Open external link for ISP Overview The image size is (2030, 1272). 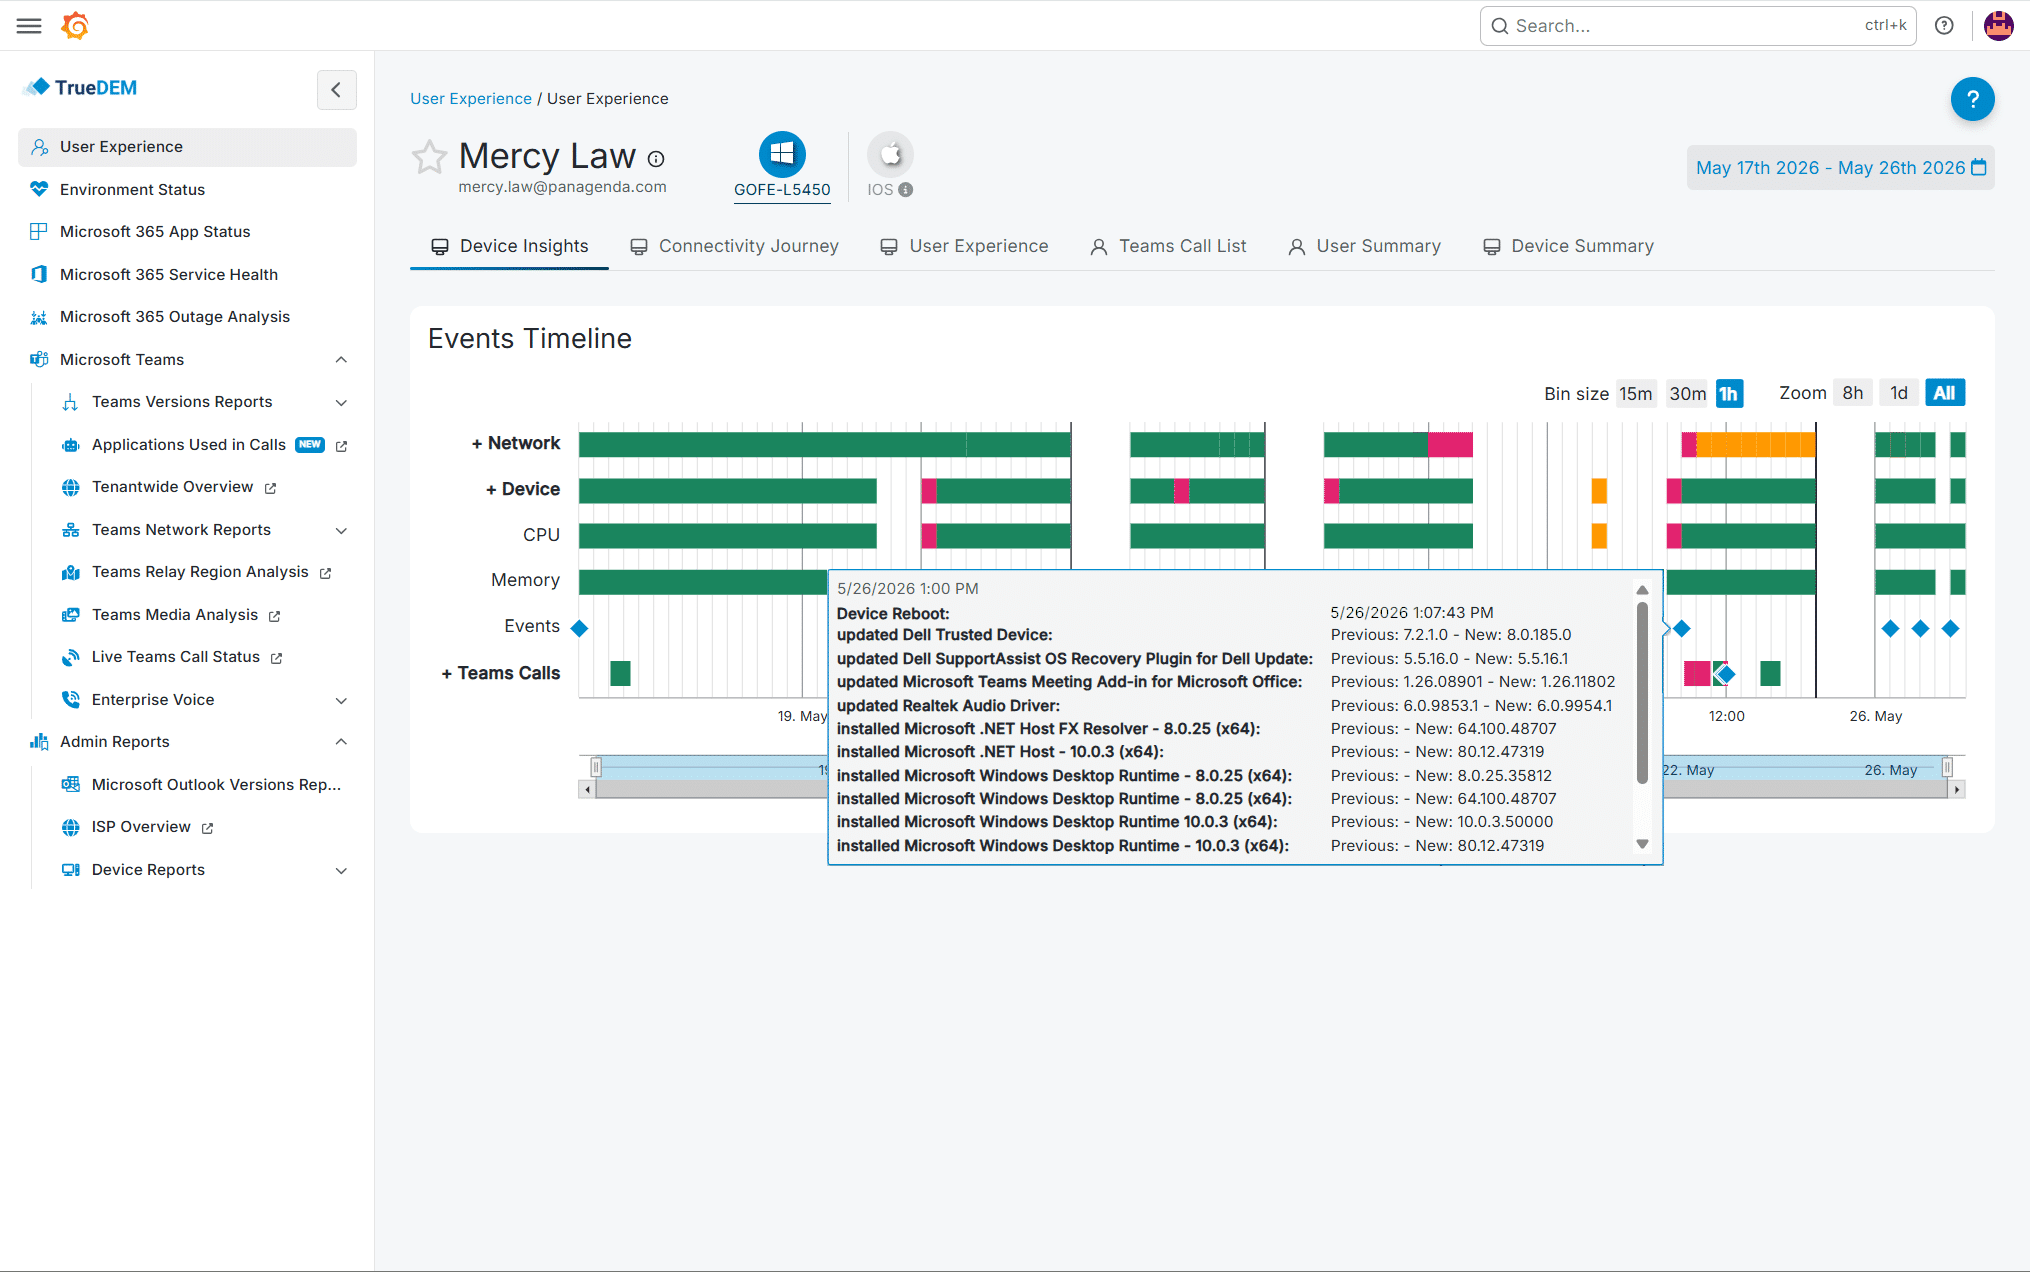tap(207, 828)
